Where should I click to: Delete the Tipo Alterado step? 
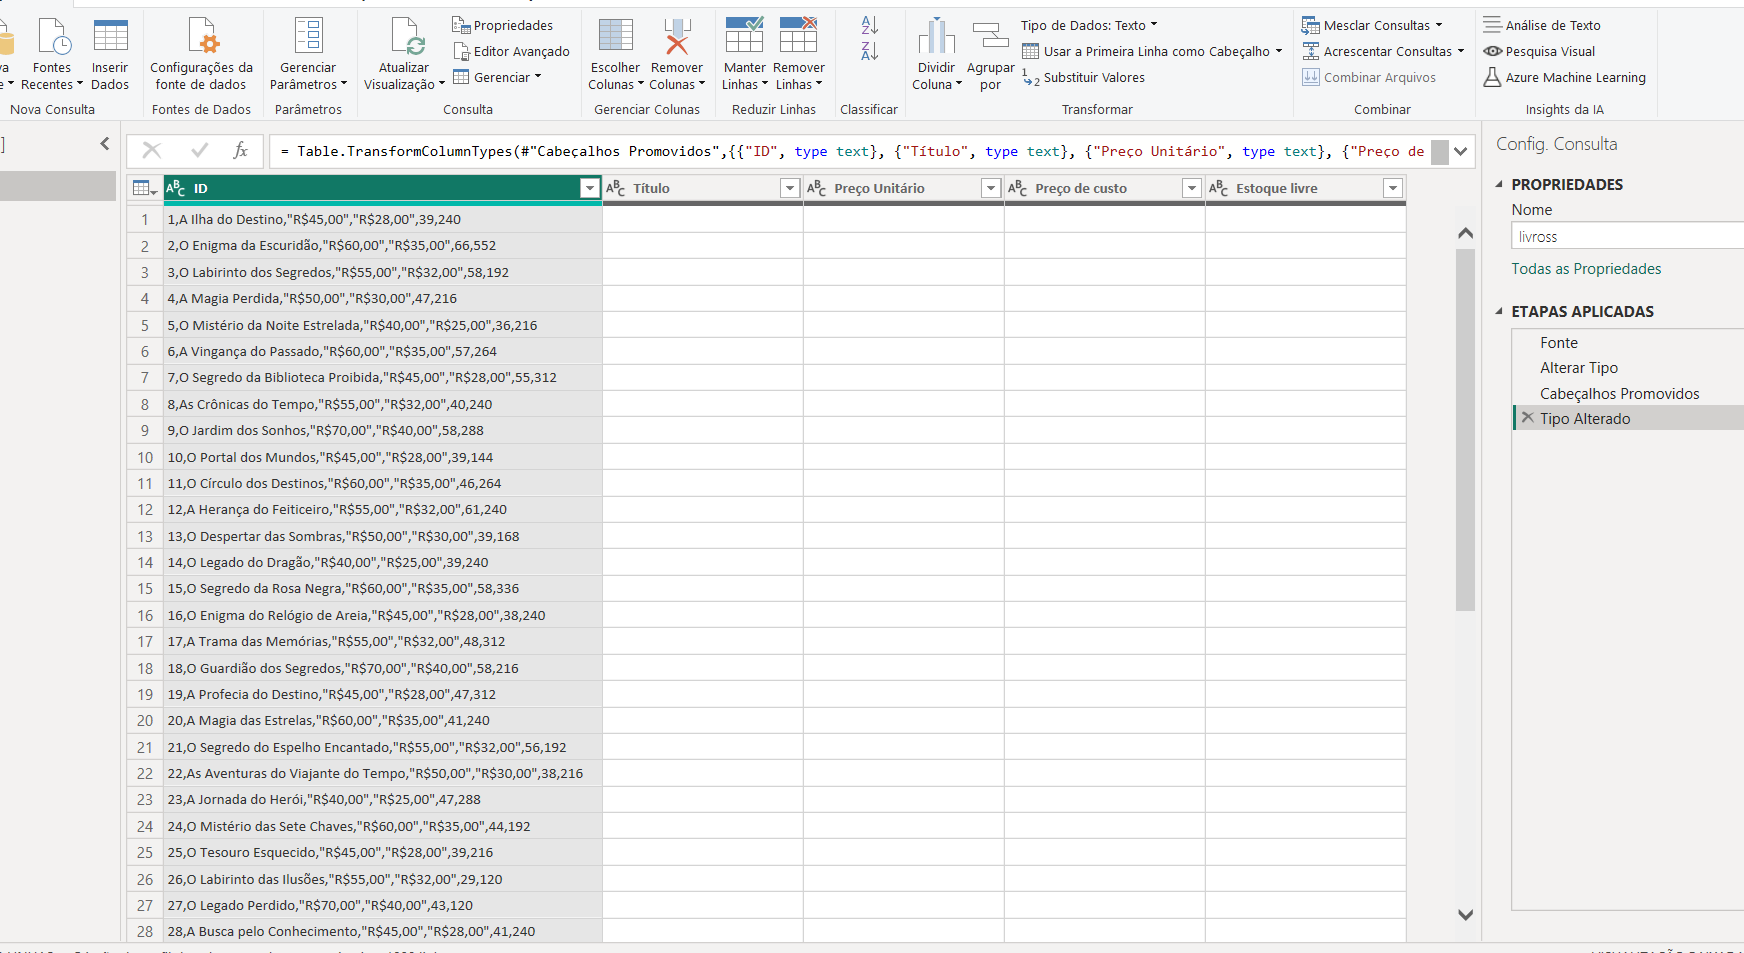click(1527, 418)
